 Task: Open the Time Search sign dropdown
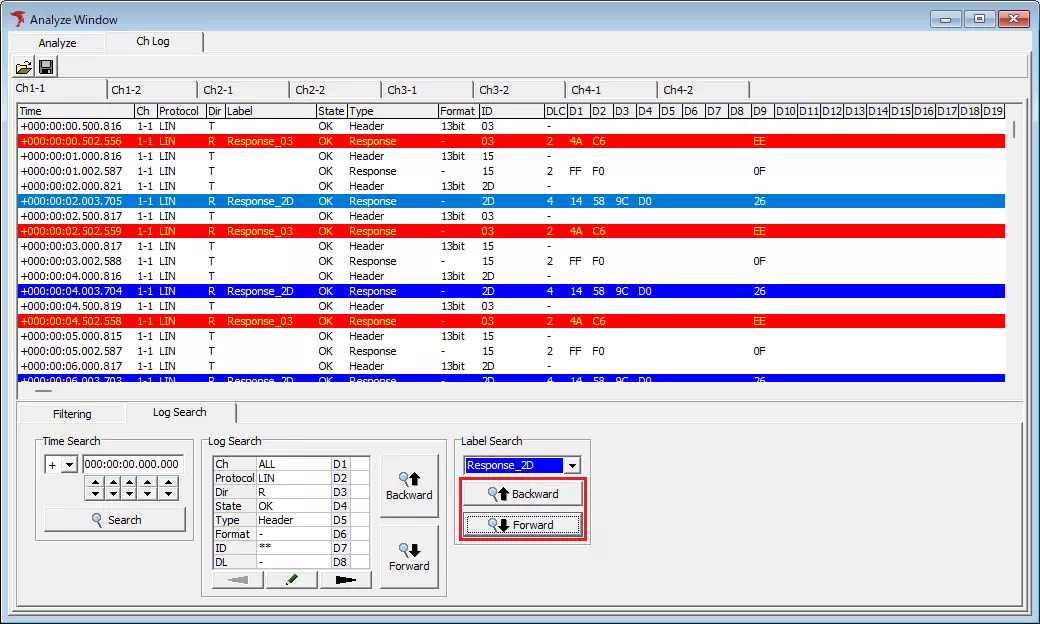click(69, 464)
